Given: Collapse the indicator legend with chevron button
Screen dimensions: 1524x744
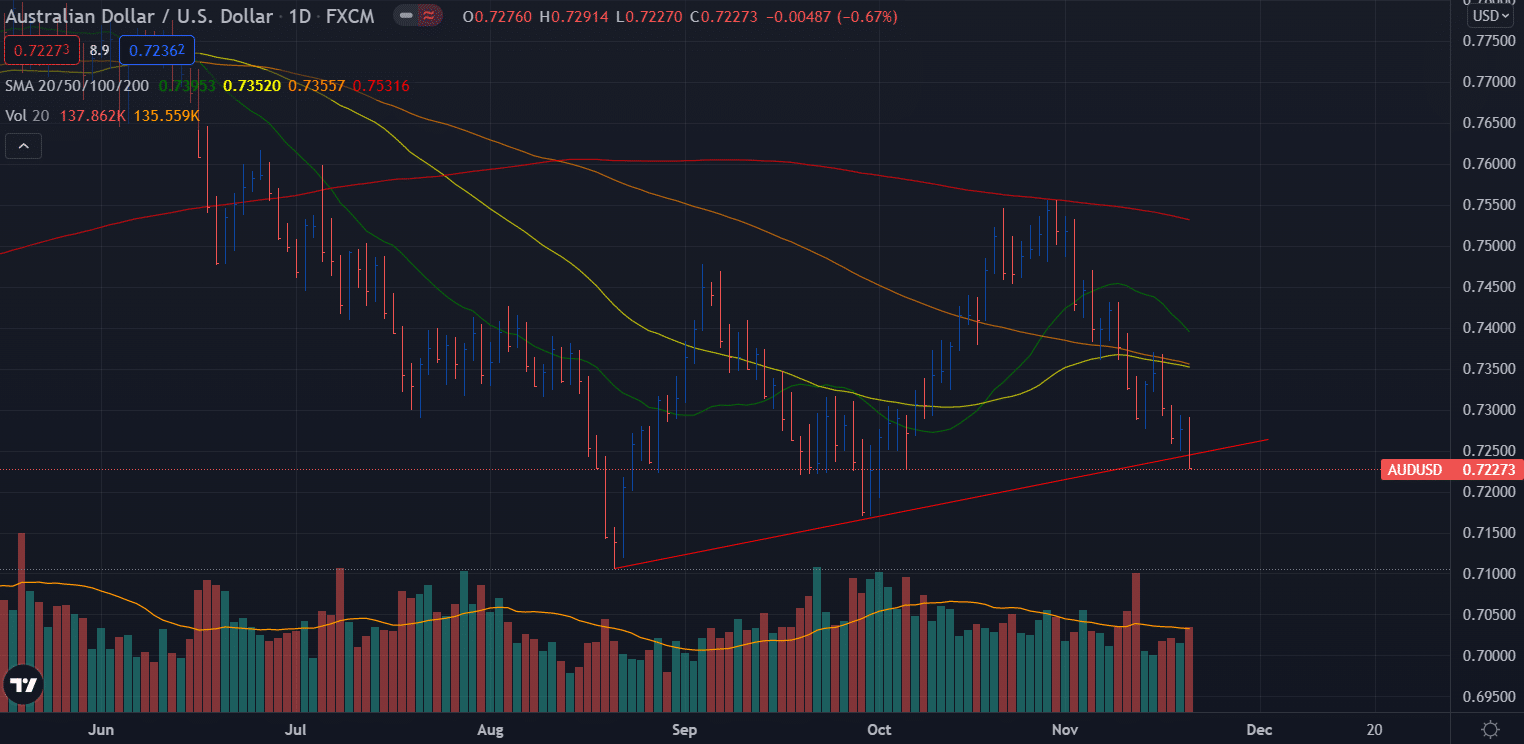Looking at the screenshot, I should tap(23, 147).
